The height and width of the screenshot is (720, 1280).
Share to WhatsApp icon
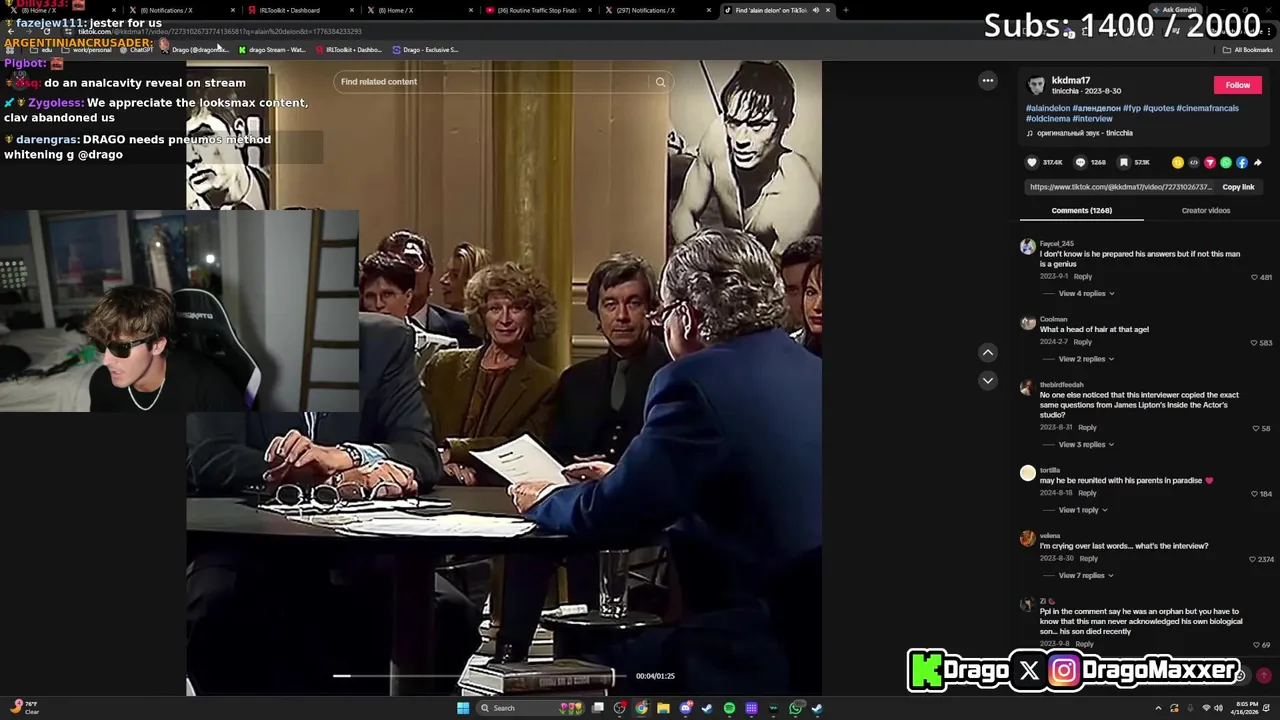pos(1226,162)
